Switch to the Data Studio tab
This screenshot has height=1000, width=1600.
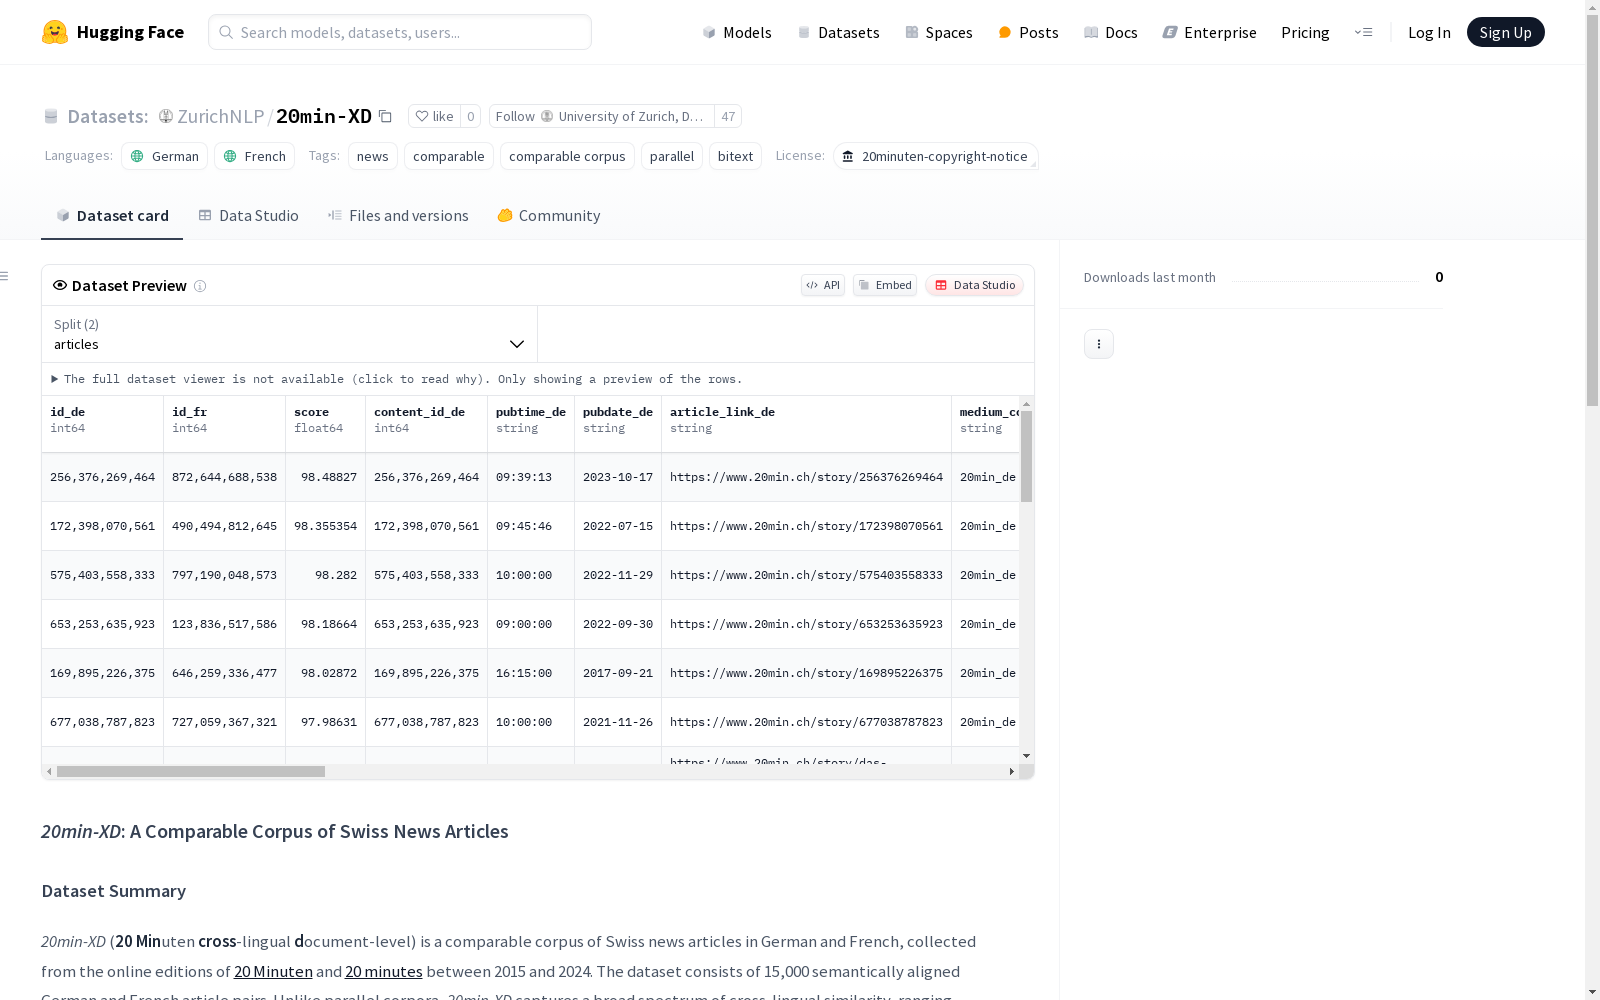(248, 216)
